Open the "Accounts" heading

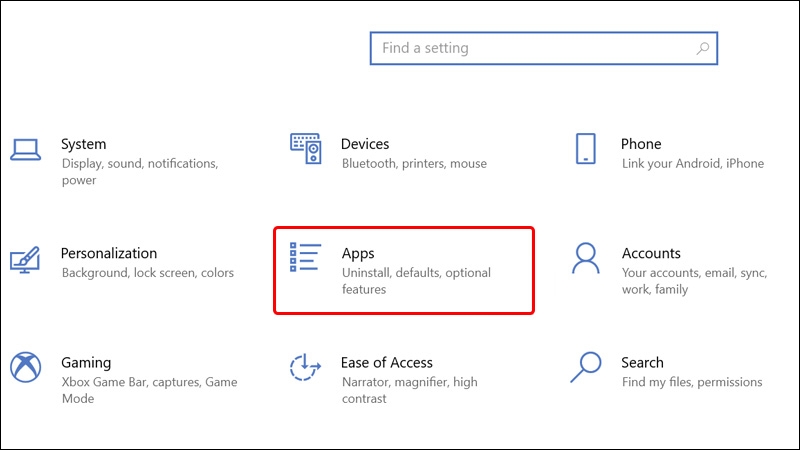coord(651,254)
